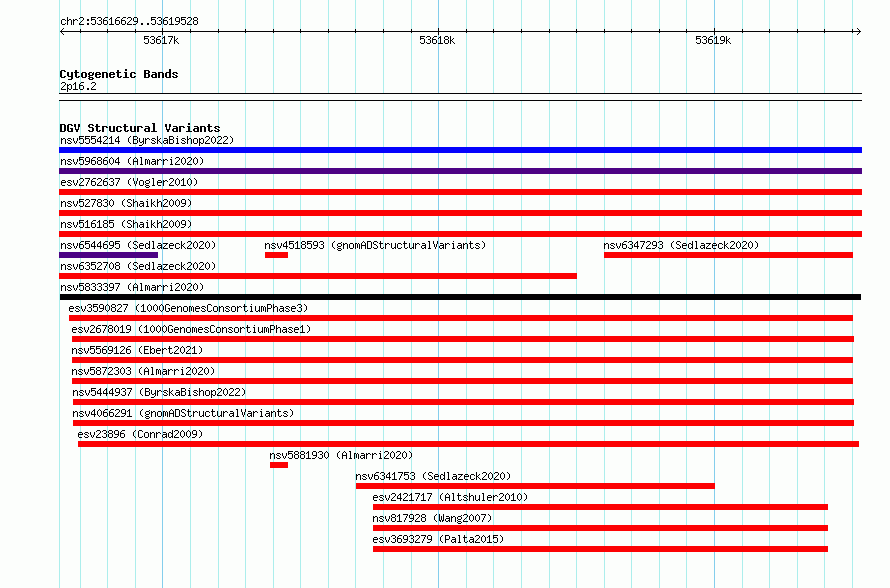Open esv3590827 (1000GenomesConsortiumPhase3) variant

[188, 308]
